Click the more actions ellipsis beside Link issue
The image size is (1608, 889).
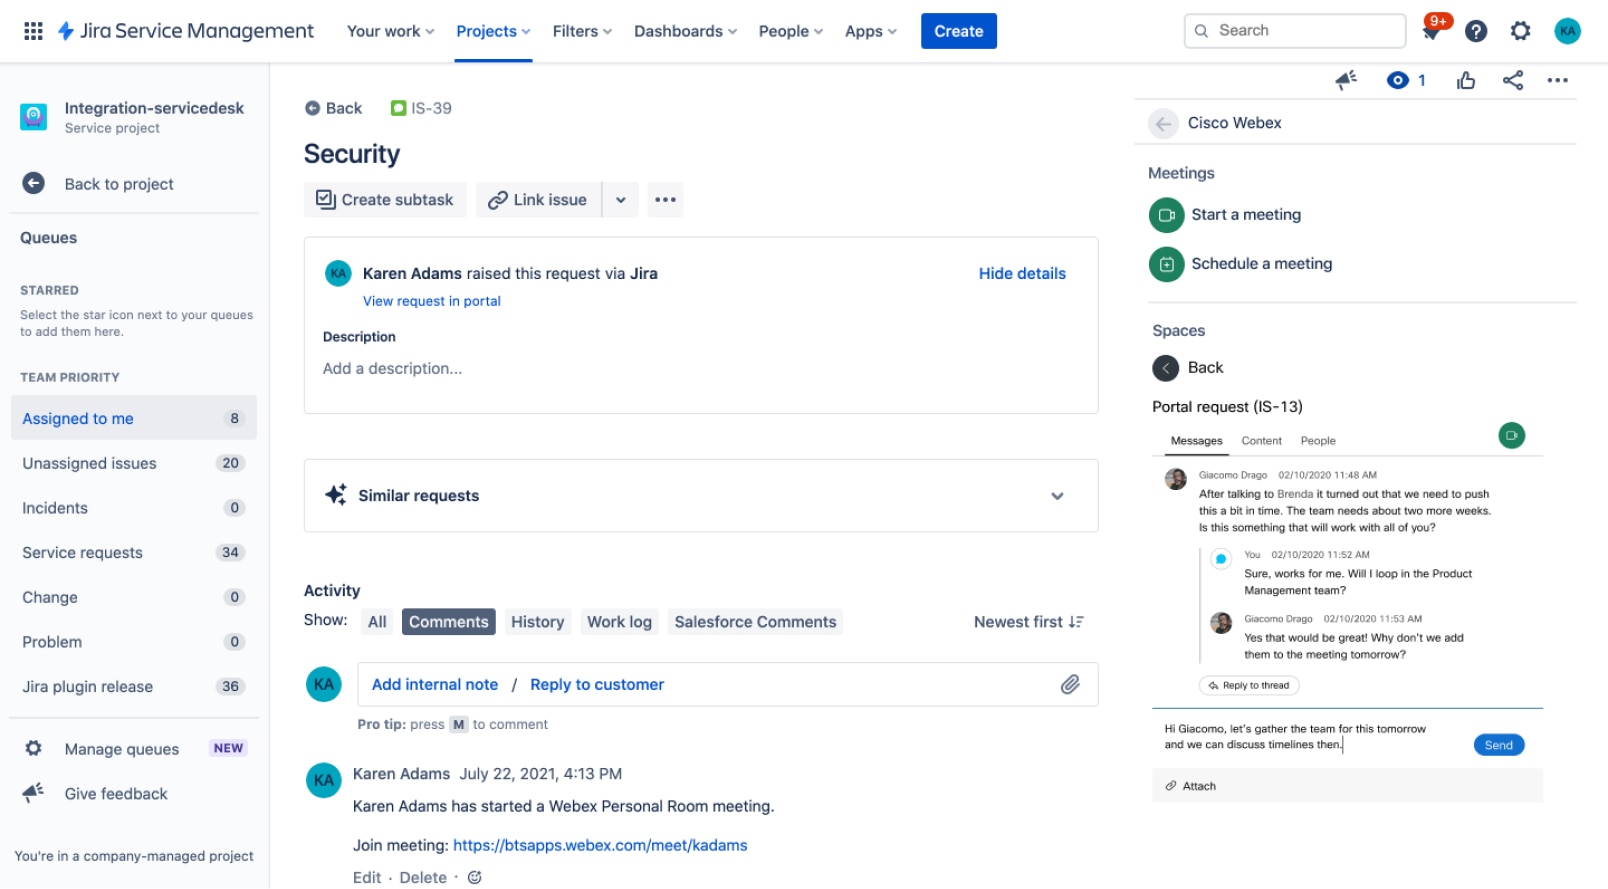[665, 200]
